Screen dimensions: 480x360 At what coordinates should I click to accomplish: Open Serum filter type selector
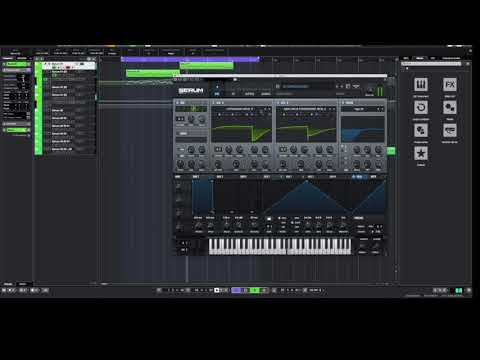(359, 109)
